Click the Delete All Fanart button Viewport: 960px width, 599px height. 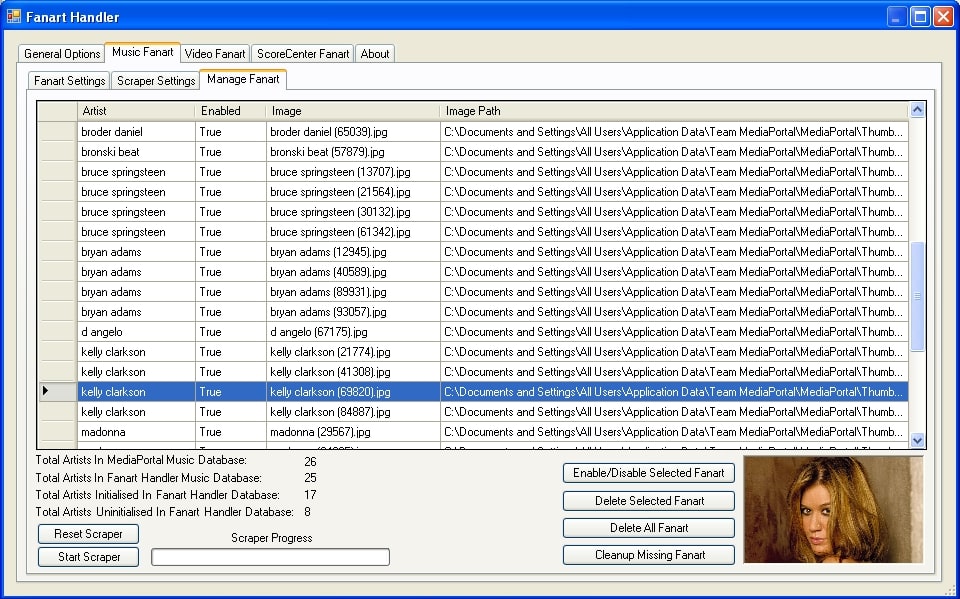[649, 528]
